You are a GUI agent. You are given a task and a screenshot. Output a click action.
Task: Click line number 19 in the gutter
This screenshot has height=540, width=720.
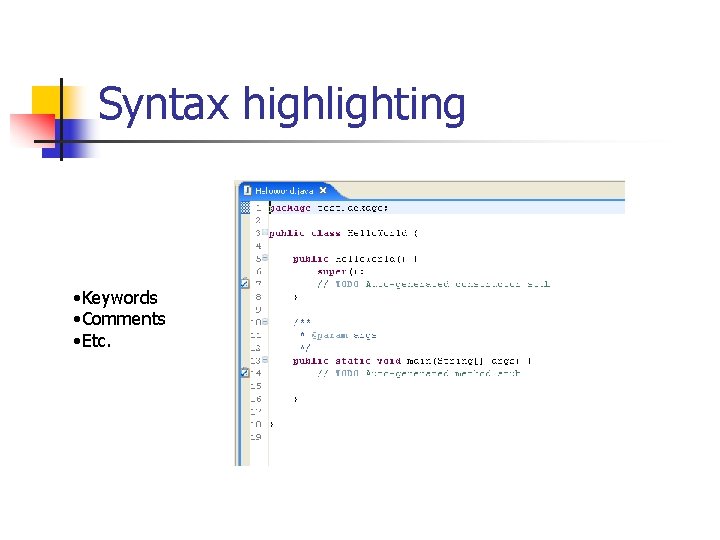pyautogui.click(x=256, y=437)
